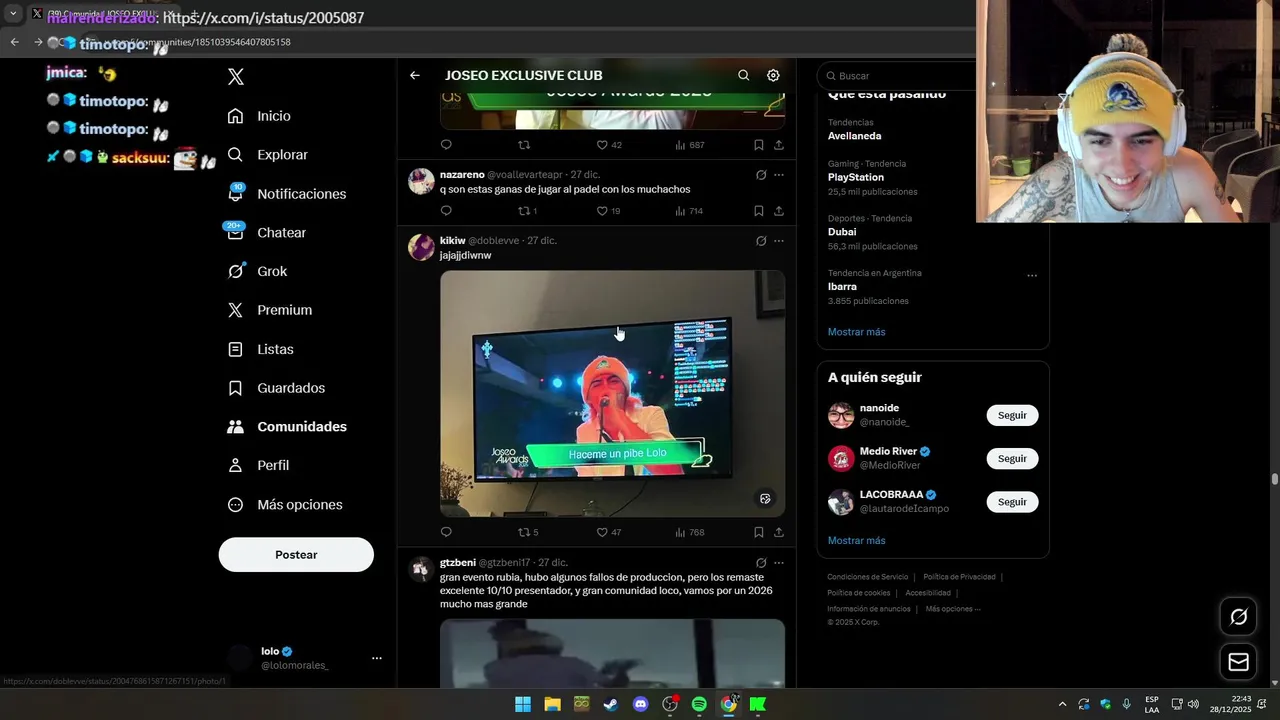Open community settings gear icon
Image resolution: width=1280 pixels, height=720 pixels.
pos(773,75)
